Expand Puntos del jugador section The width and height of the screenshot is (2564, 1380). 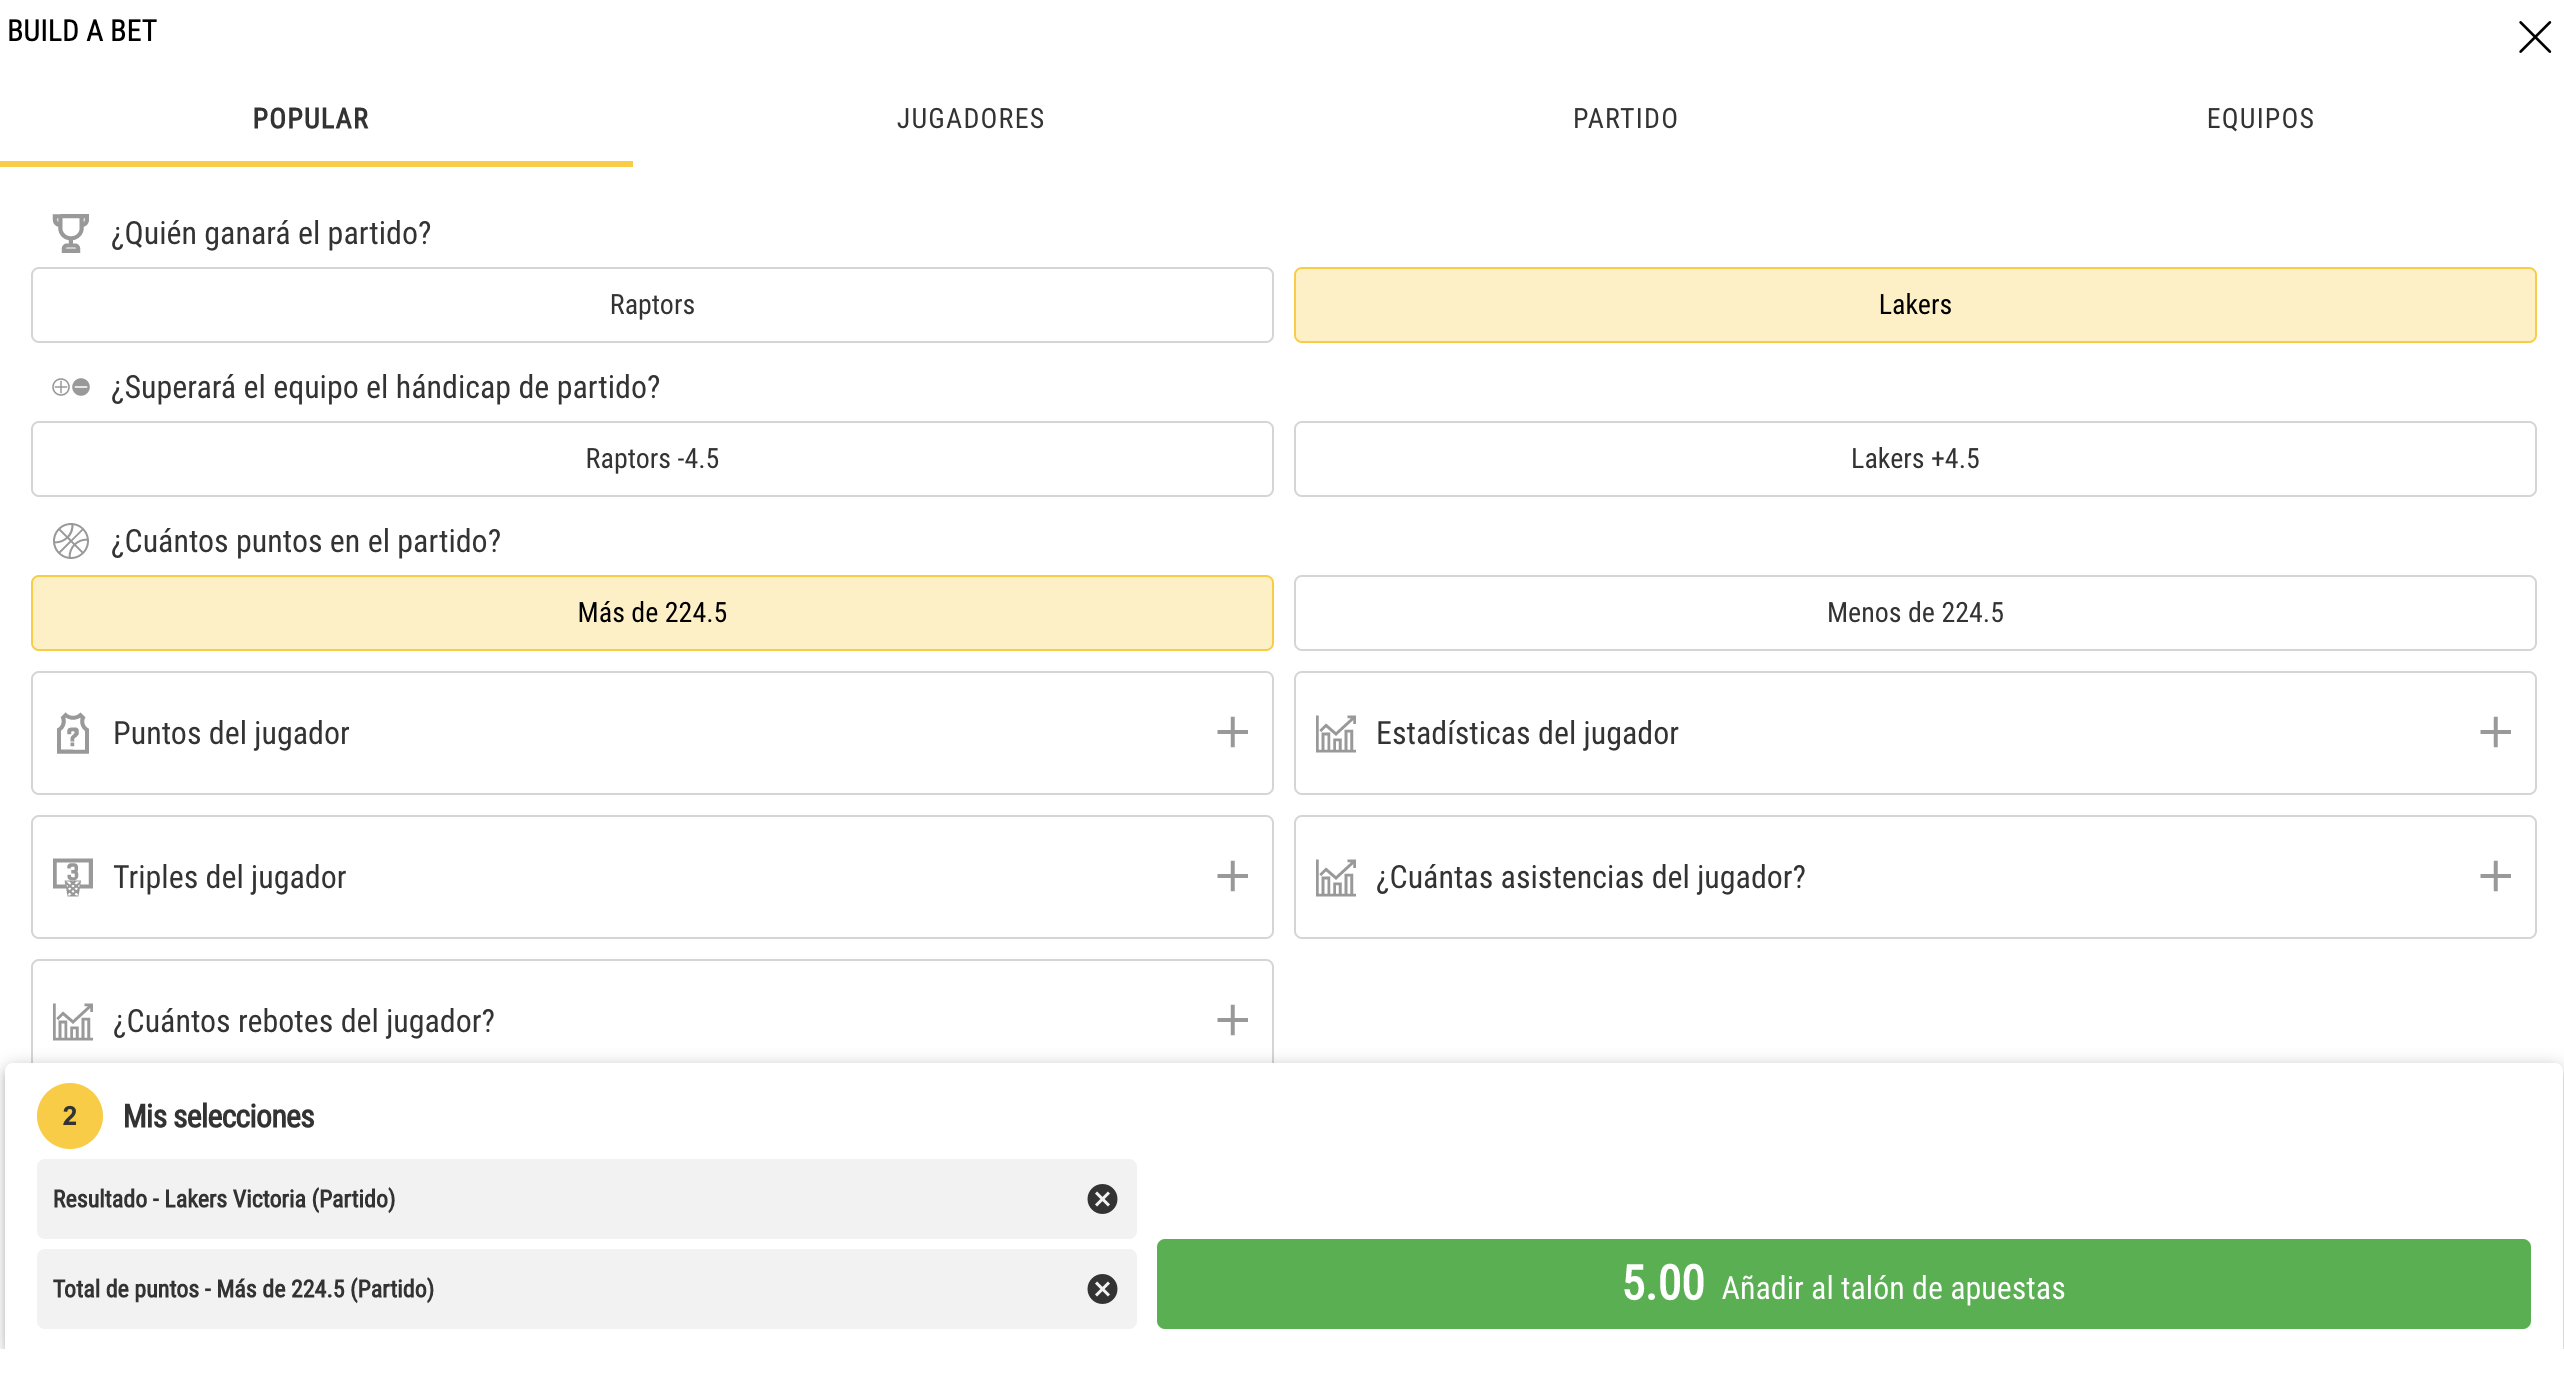tap(652, 733)
